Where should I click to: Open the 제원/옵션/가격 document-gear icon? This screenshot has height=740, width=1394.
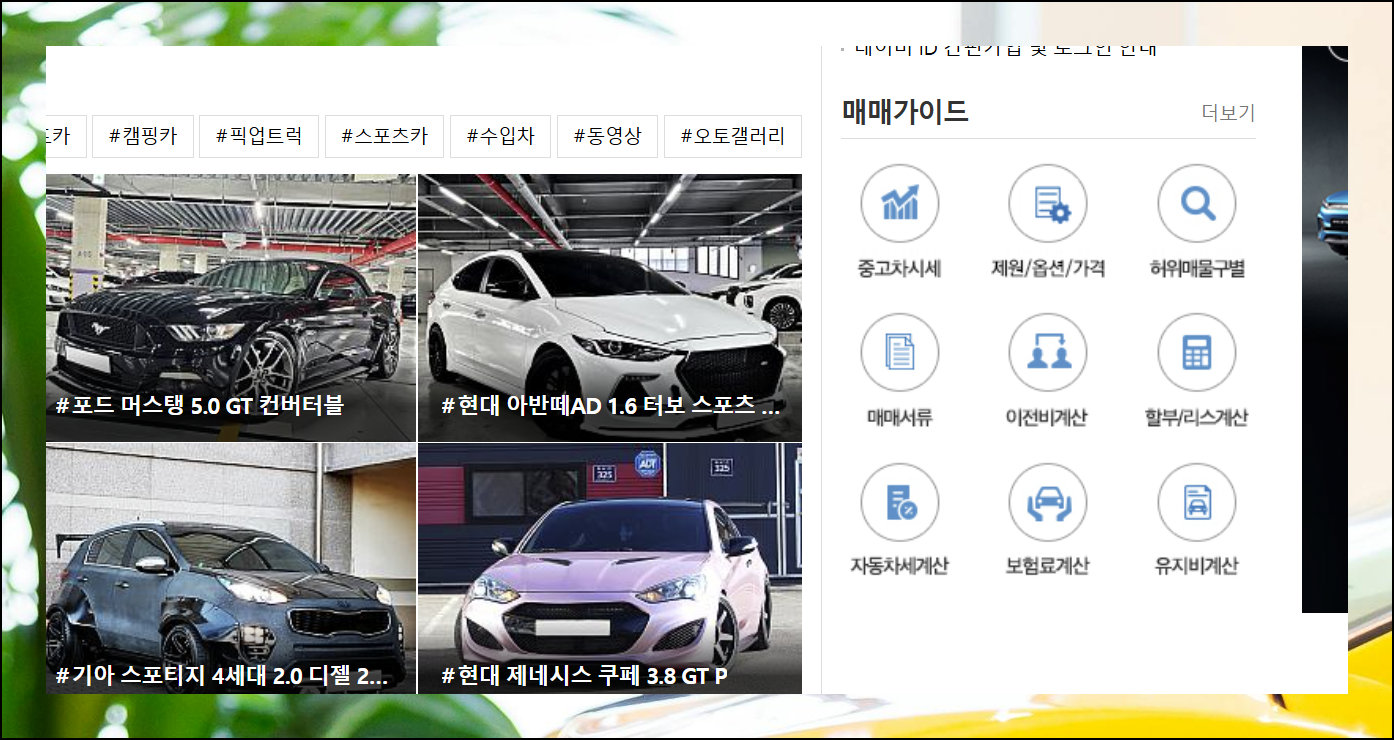(x=1048, y=204)
